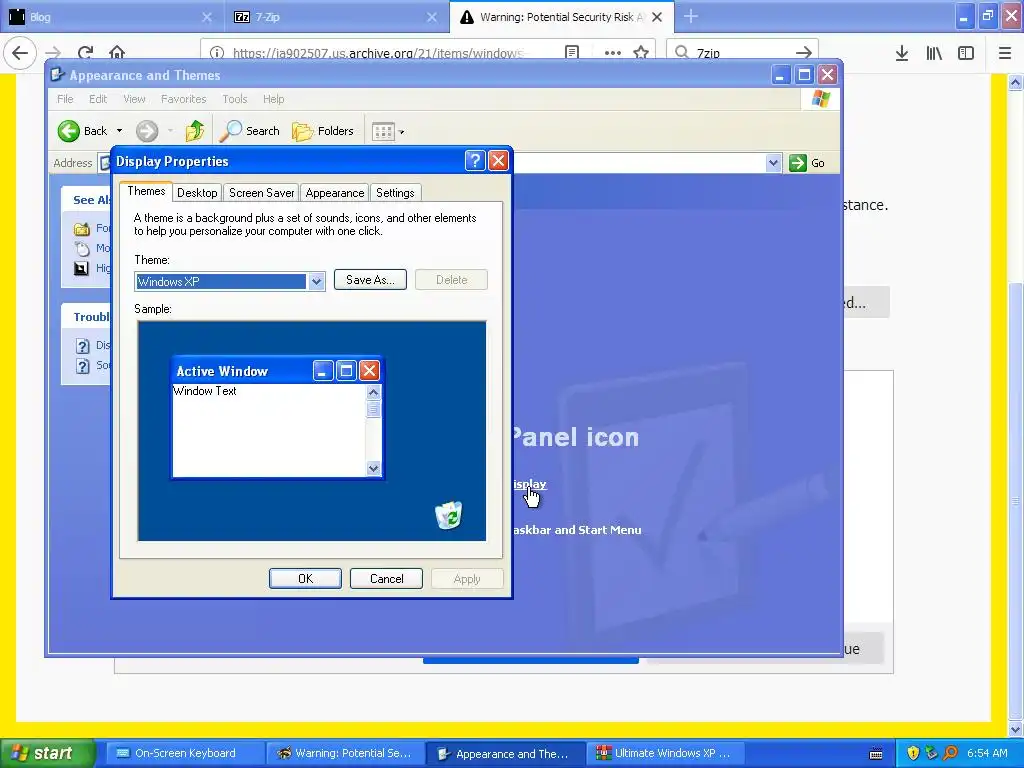
Task: Click OK in Display Properties
Action: (305, 579)
